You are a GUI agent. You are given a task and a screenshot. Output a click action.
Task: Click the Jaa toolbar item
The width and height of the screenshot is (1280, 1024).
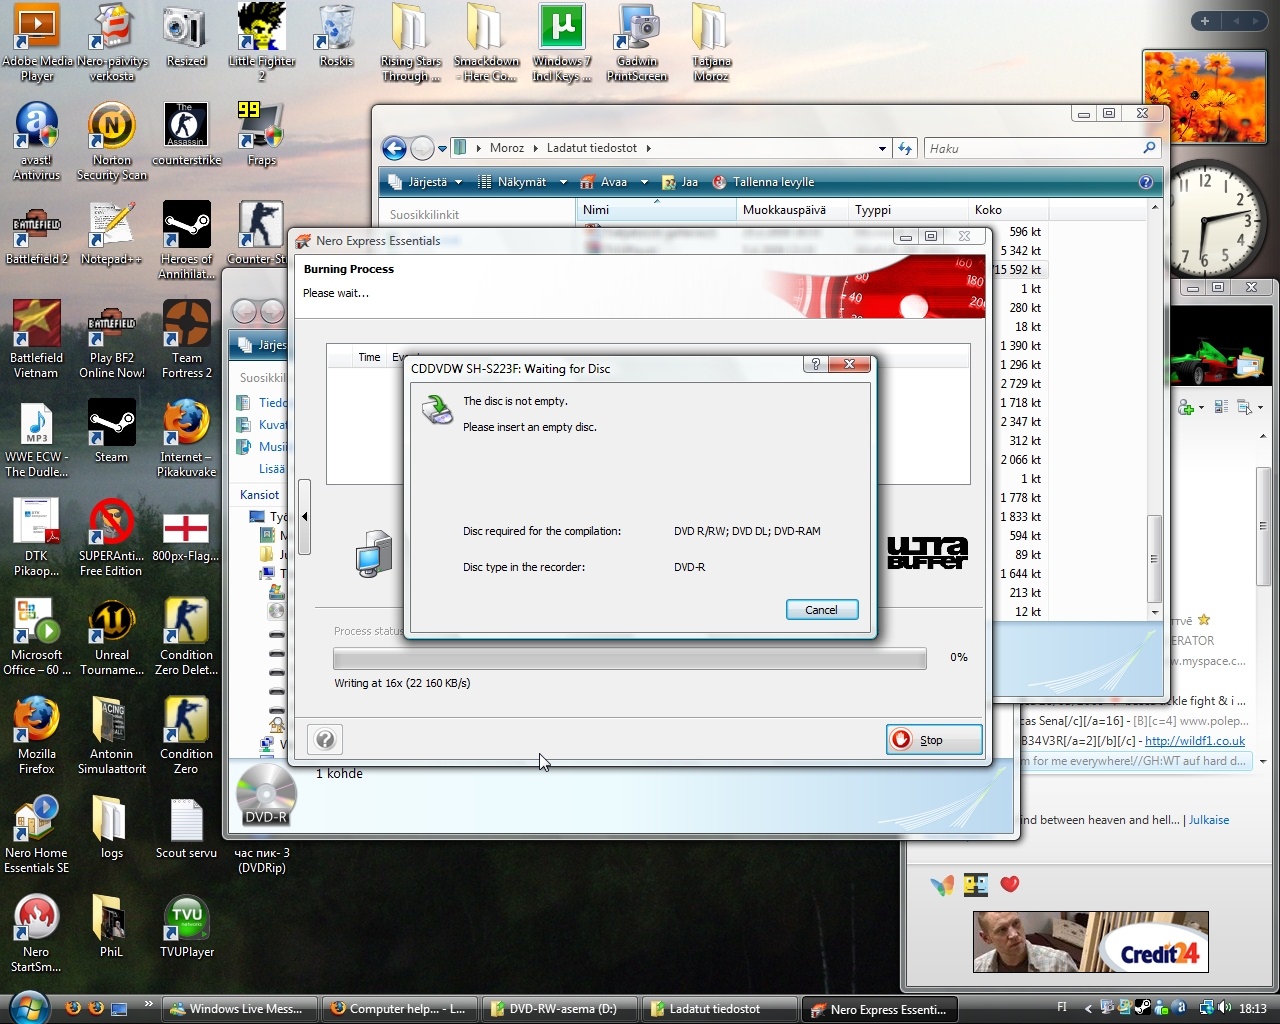click(x=680, y=182)
